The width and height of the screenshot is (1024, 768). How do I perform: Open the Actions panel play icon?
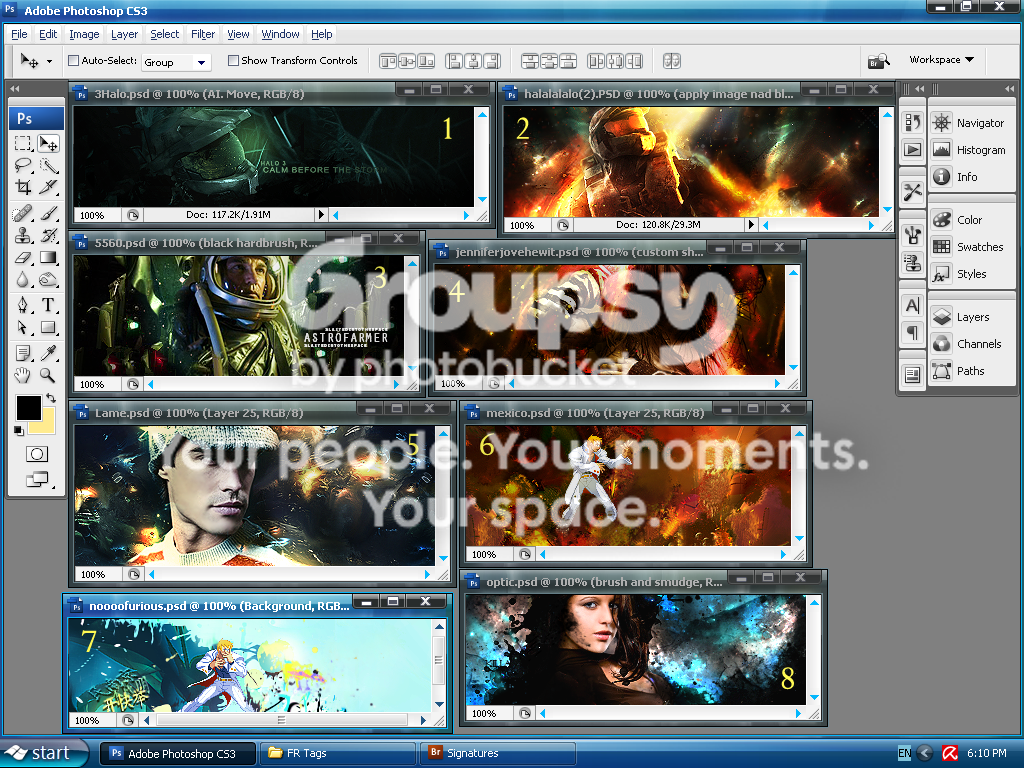(x=912, y=150)
